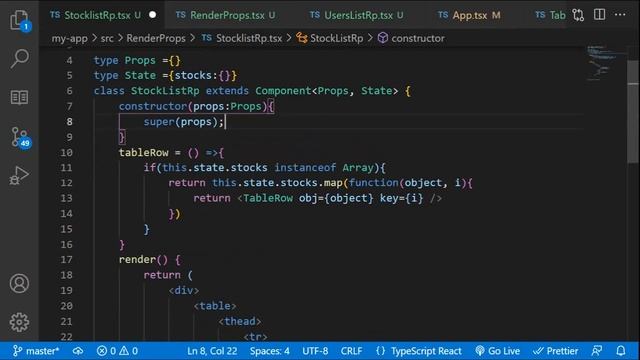Image resolution: width=640 pixels, height=360 pixels.
Task: Click src in breadcrumb
Action: tap(107, 38)
